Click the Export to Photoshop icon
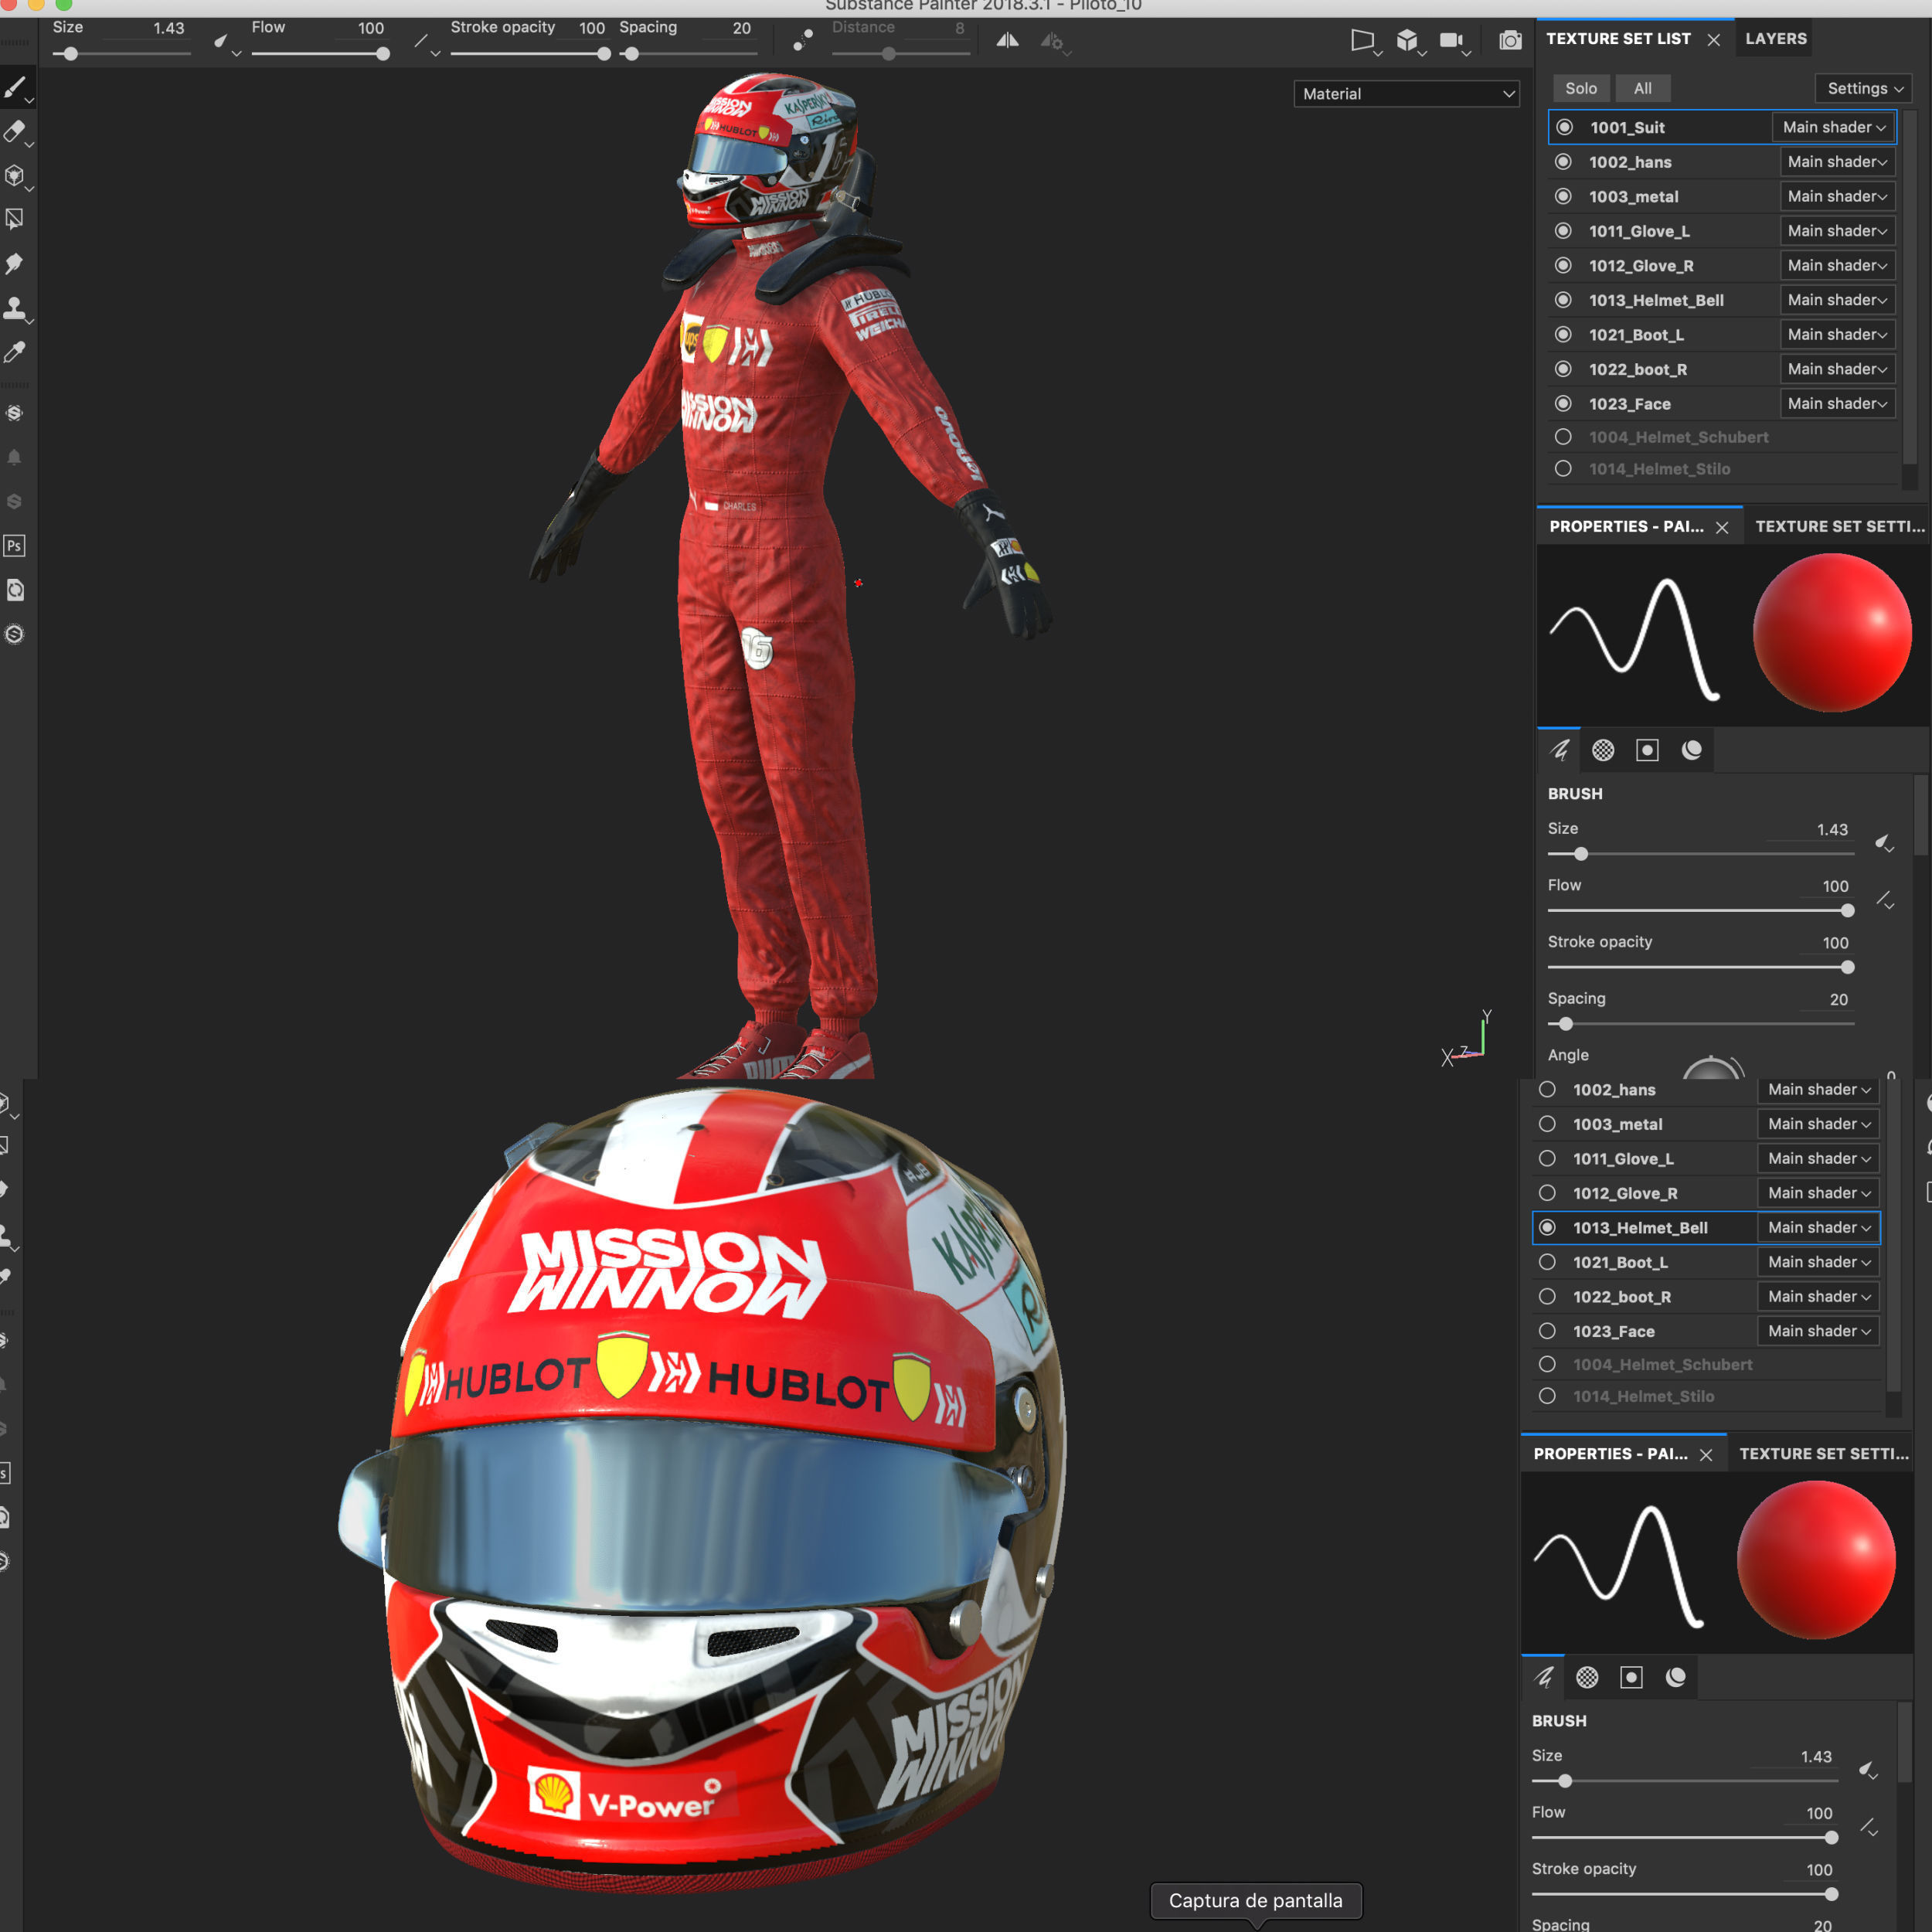The width and height of the screenshot is (1932, 1932). coord(14,545)
